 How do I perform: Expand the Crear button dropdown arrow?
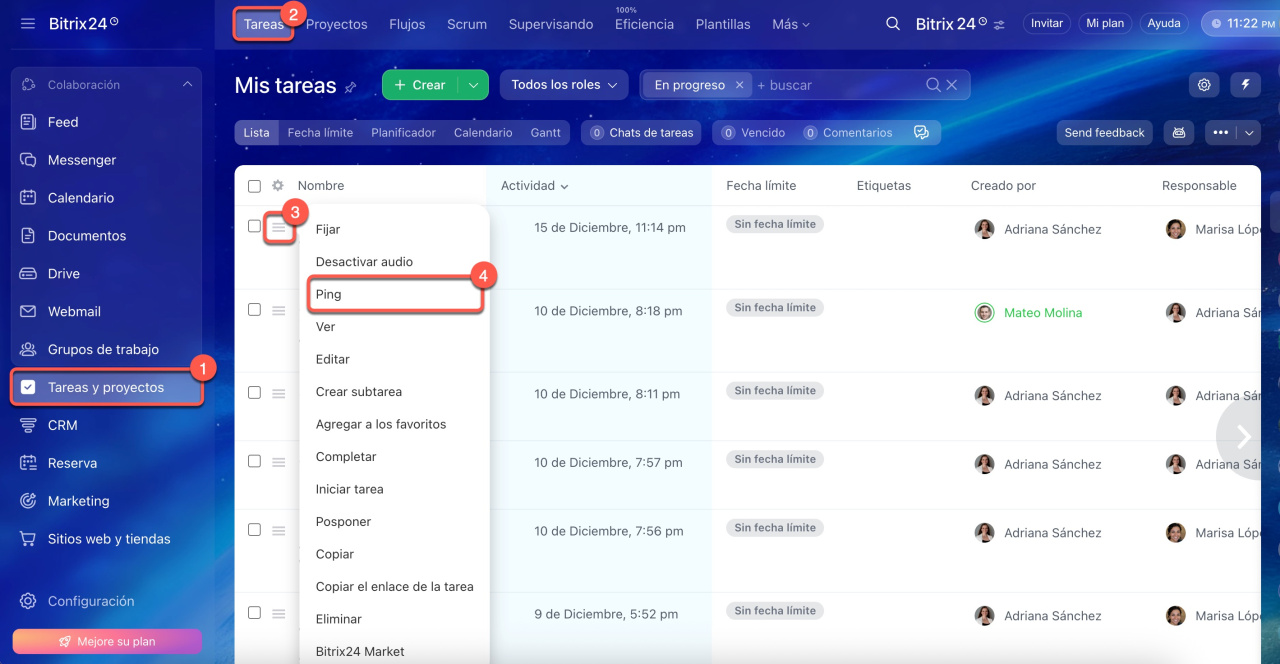tap(473, 85)
